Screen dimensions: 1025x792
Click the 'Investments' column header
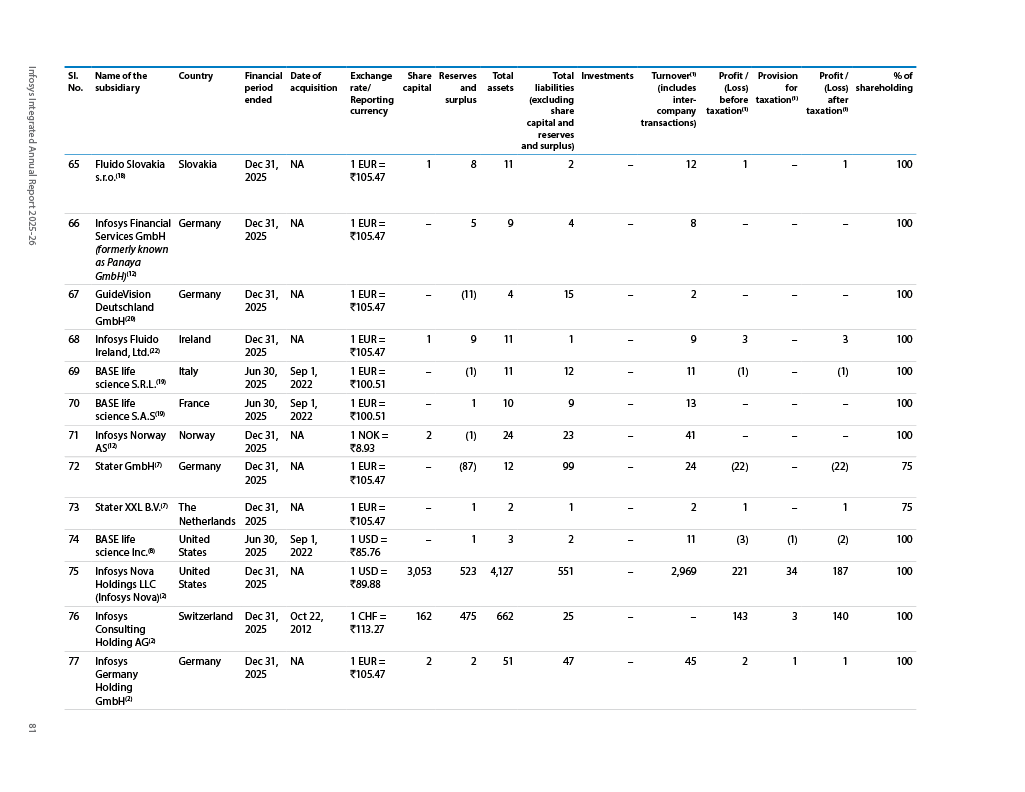[607, 76]
